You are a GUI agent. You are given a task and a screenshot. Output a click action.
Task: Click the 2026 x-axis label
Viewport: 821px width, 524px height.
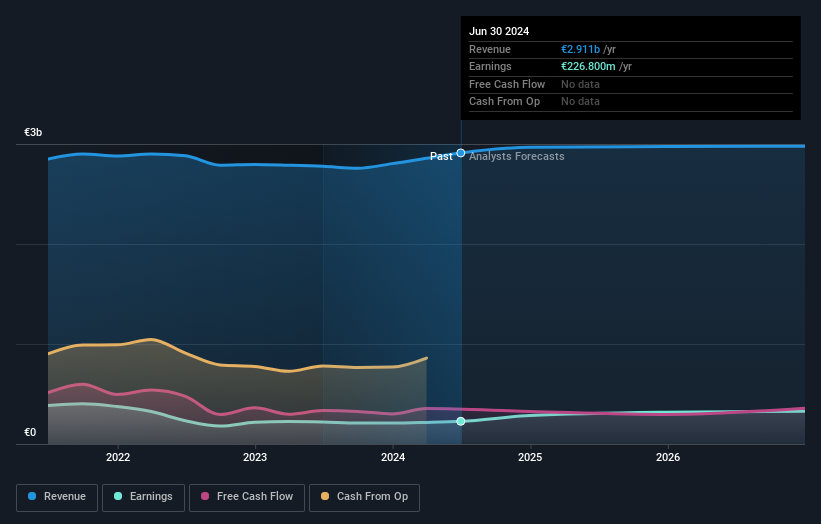point(668,457)
